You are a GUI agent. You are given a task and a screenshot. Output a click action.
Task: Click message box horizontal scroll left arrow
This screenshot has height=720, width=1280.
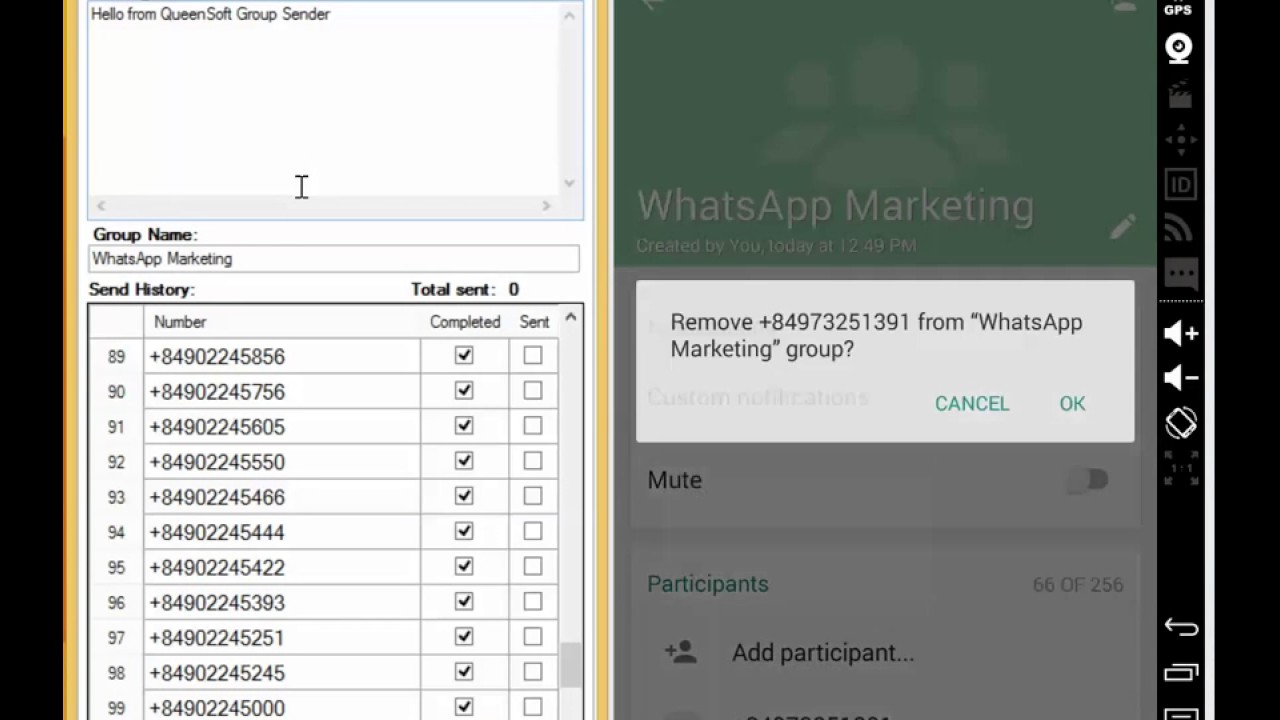pyautogui.click(x=99, y=206)
